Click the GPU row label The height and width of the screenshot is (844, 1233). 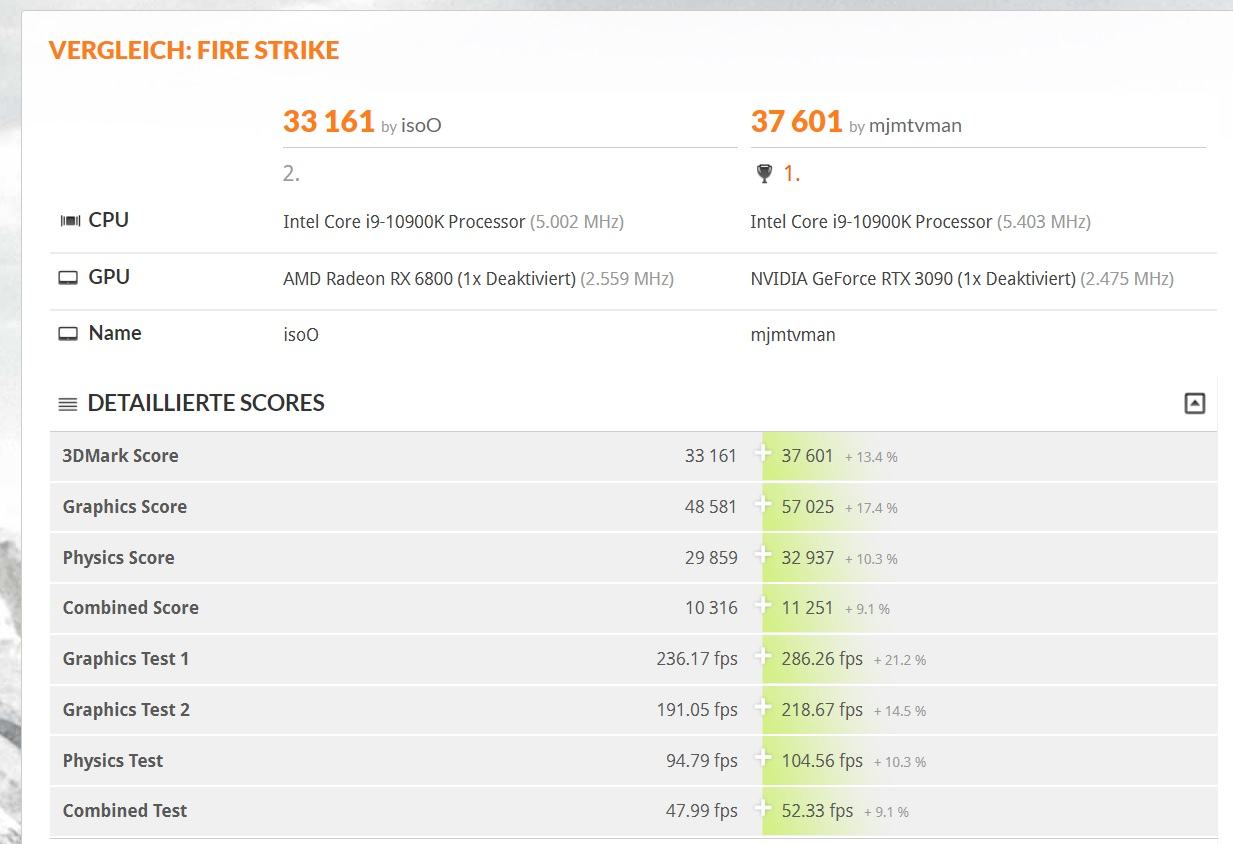click(109, 277)
